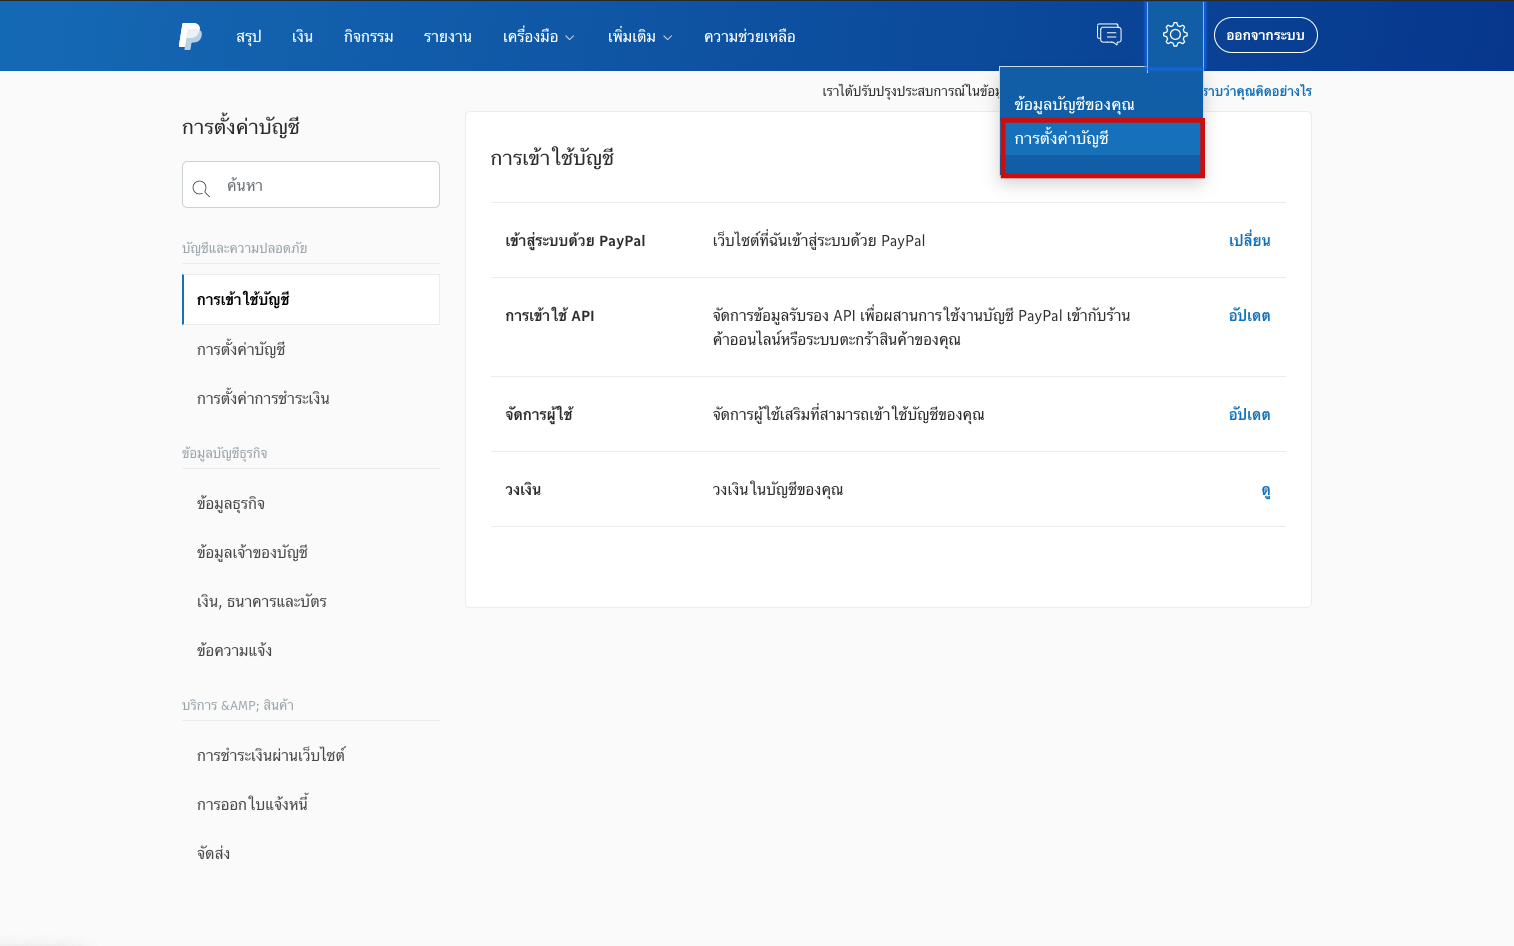Expand the เครื่องมือ dropdown menu
Screen dimensions: 1514x946
[x=538, y=37]
